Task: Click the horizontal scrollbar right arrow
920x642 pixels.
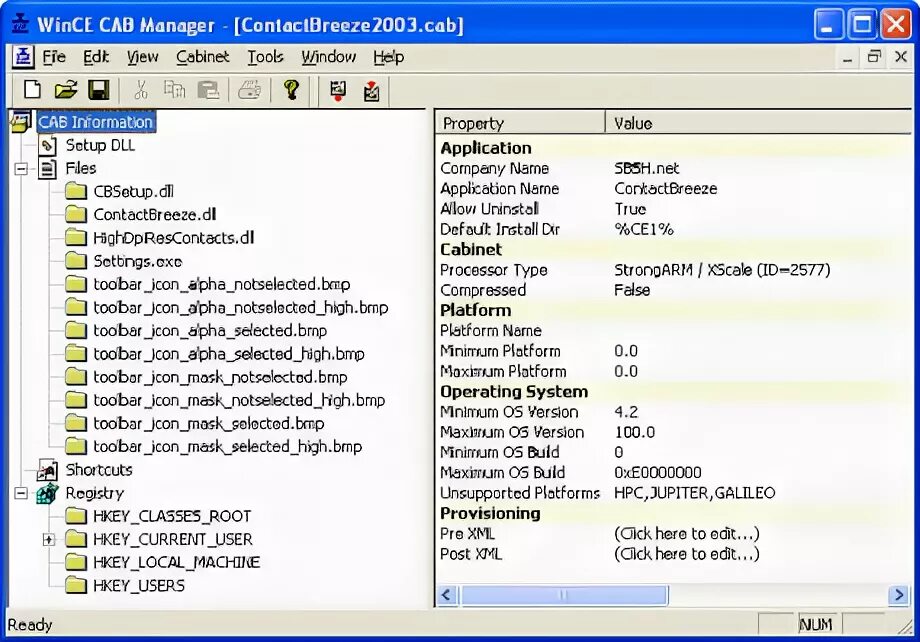Action: 898,595
